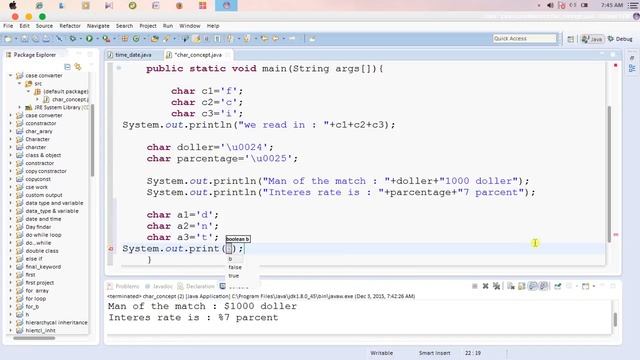Screen dimensions: 640x360
Task: Open the volume icon in the macOS menu bar
Action: 550,5
